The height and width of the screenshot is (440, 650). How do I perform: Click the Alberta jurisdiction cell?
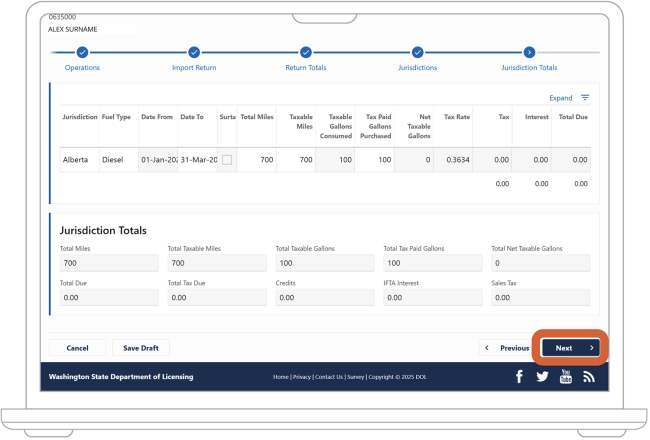click(x=80, y=160)
